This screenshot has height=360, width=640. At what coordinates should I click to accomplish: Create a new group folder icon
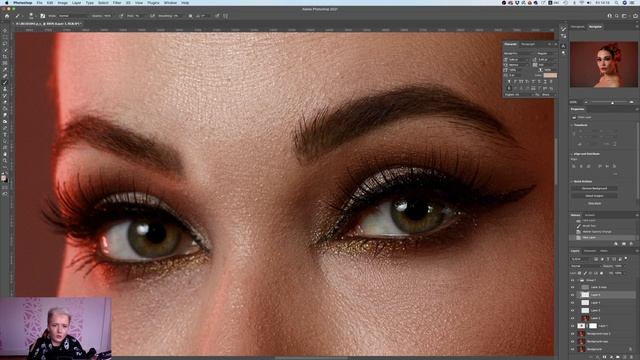pos(618,356)
